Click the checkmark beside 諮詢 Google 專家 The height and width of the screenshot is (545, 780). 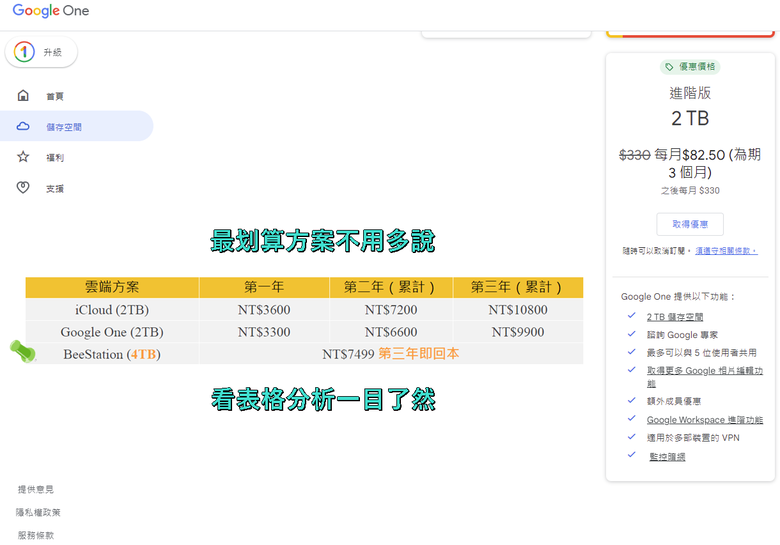coord(632,334)
